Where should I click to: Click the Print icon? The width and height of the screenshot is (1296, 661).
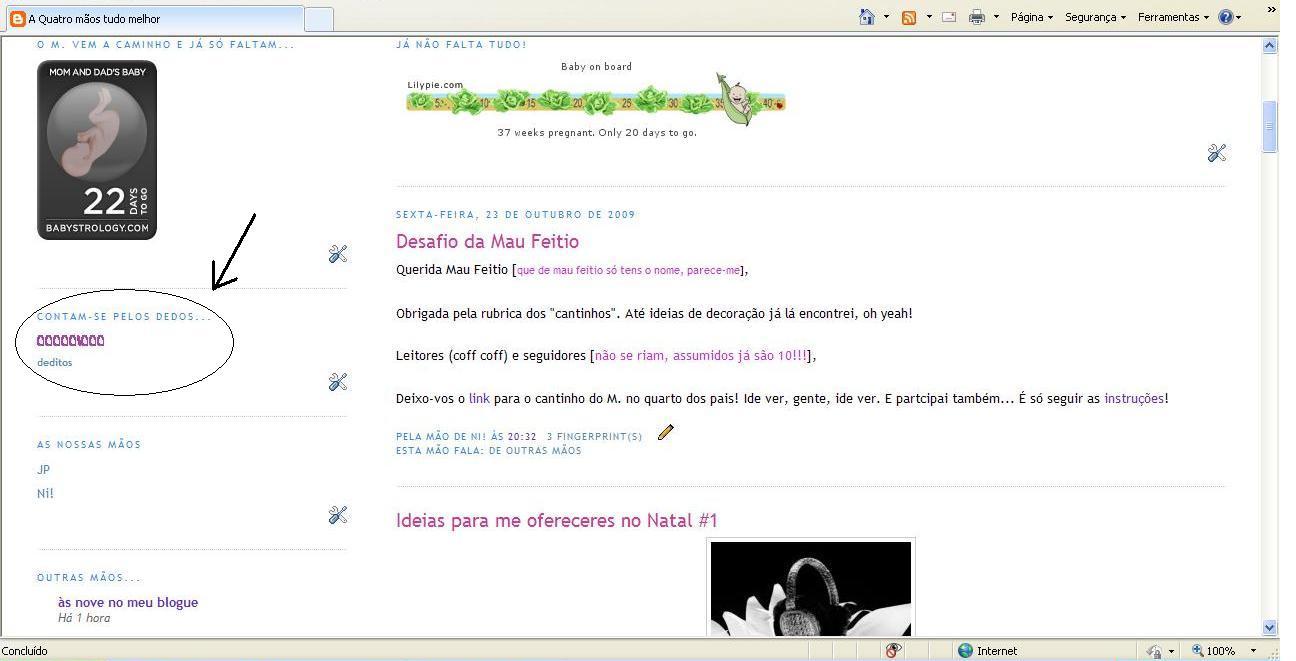[x=977, y=17]
